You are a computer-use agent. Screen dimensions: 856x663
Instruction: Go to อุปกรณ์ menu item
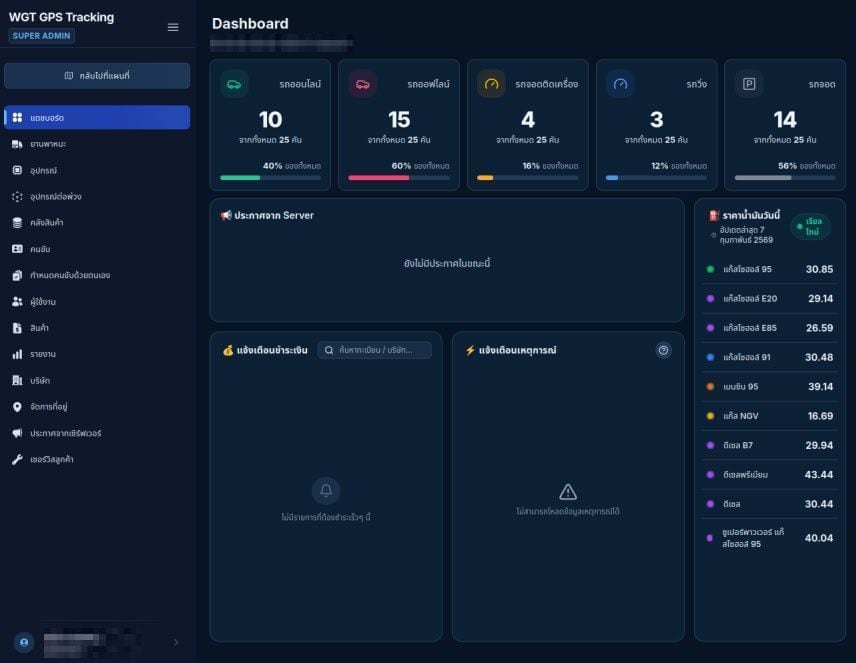(x=97, y=170)
